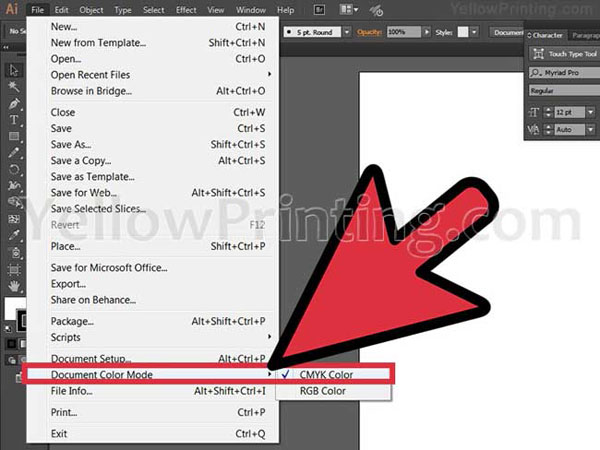Click the default fill and stroke icon

click(8, 329)
